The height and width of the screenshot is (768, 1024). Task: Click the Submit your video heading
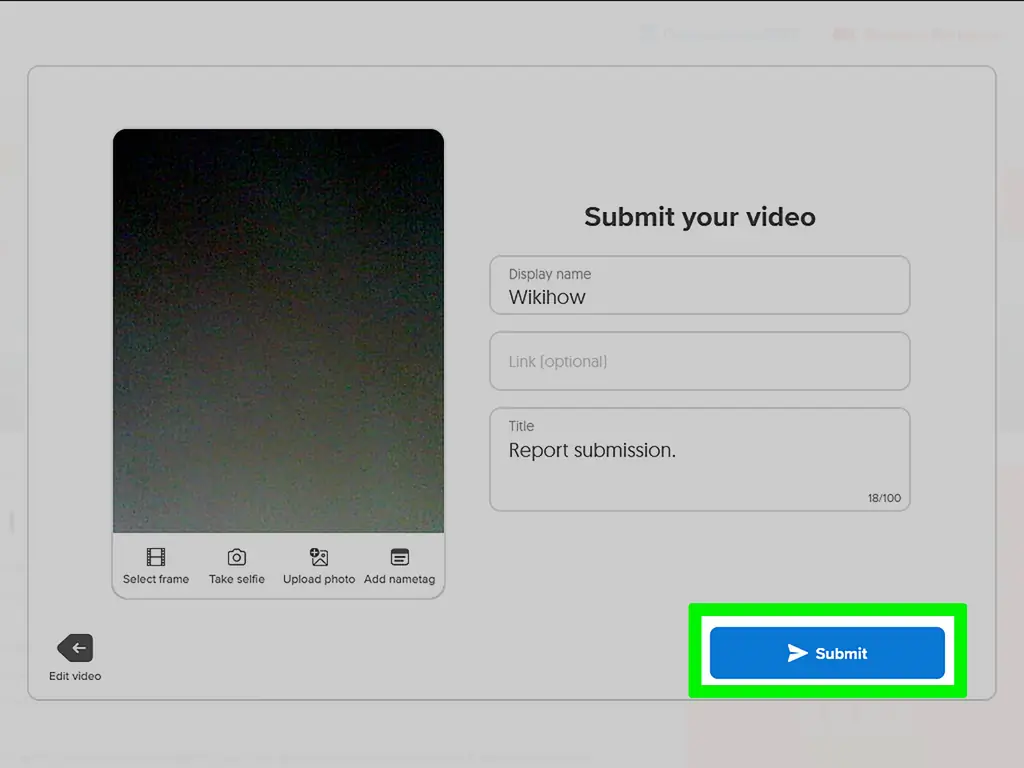click(699, 217)
